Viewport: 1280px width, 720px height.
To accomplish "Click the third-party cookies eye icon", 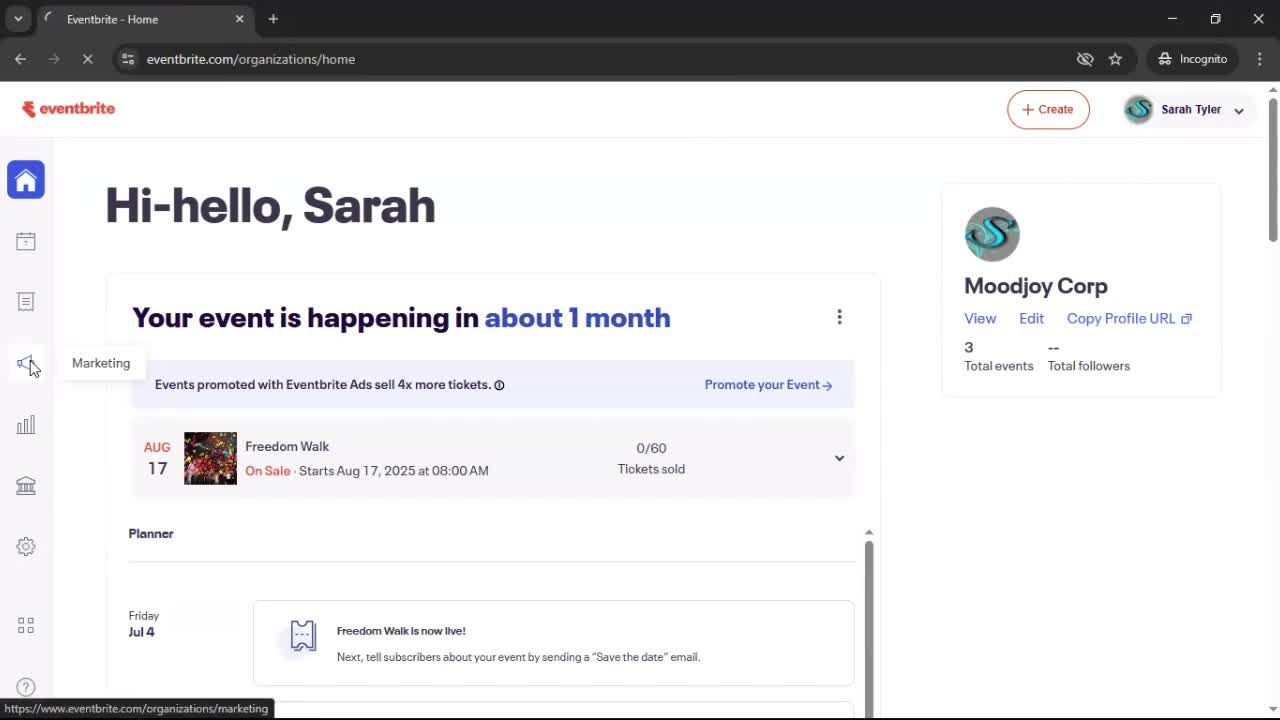I will [1085, 59].
